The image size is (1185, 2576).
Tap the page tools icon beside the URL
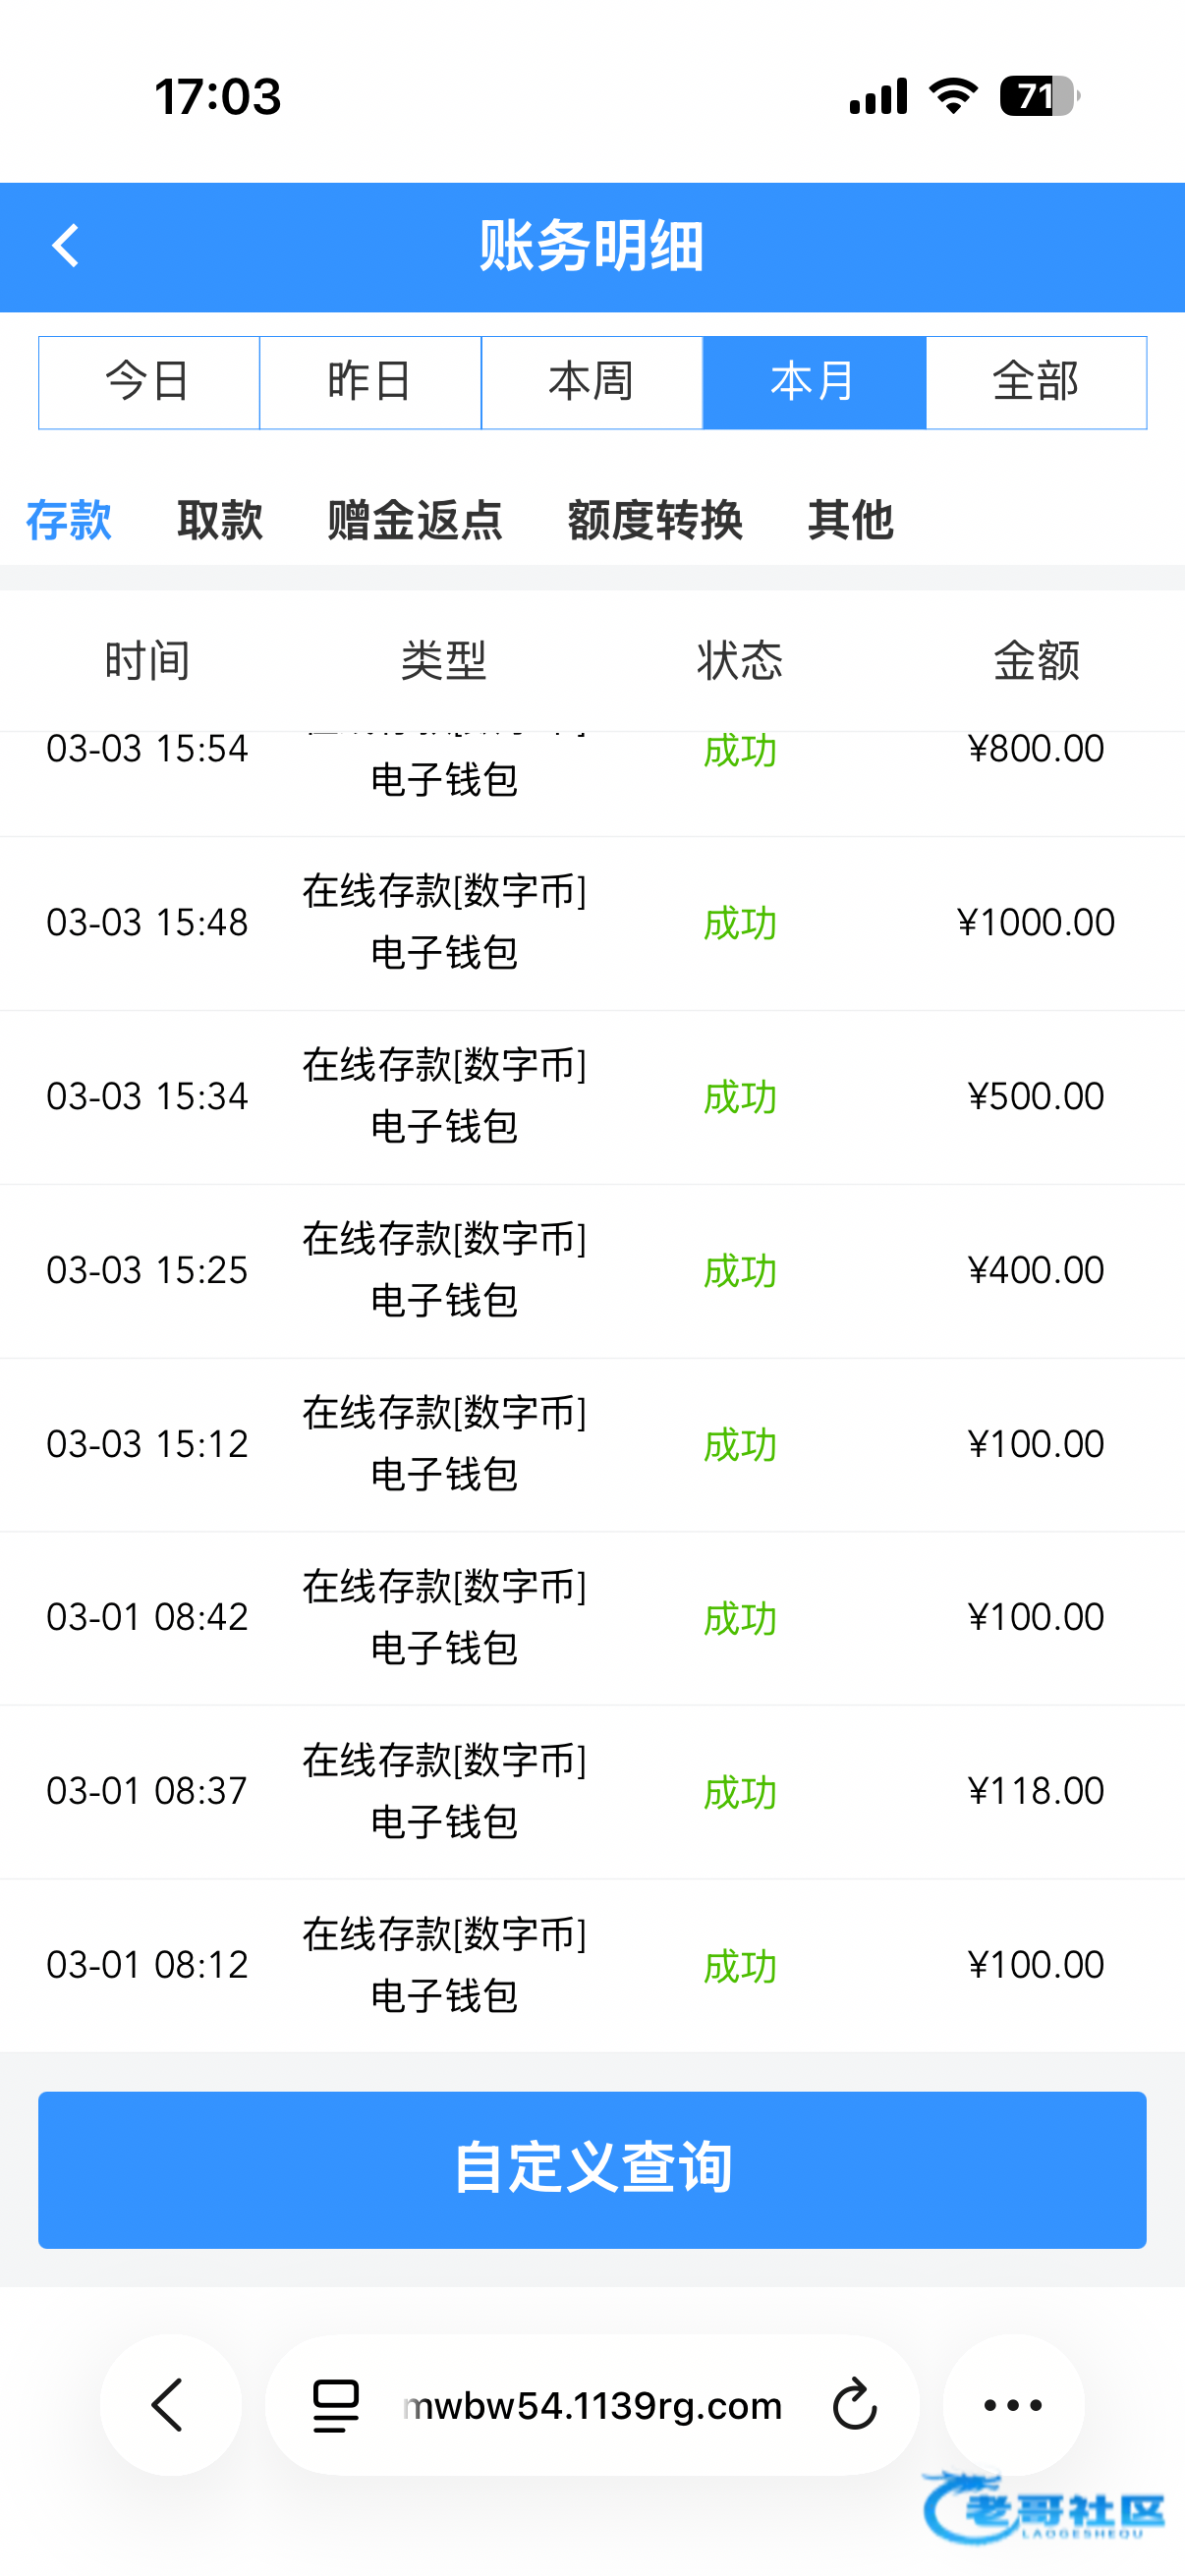[336, 2404]
